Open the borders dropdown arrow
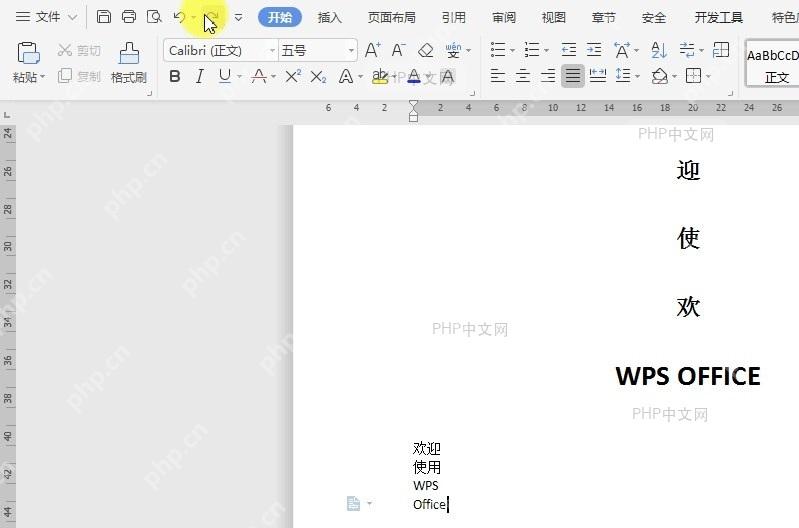799x528 pixels. pos(708,77)
